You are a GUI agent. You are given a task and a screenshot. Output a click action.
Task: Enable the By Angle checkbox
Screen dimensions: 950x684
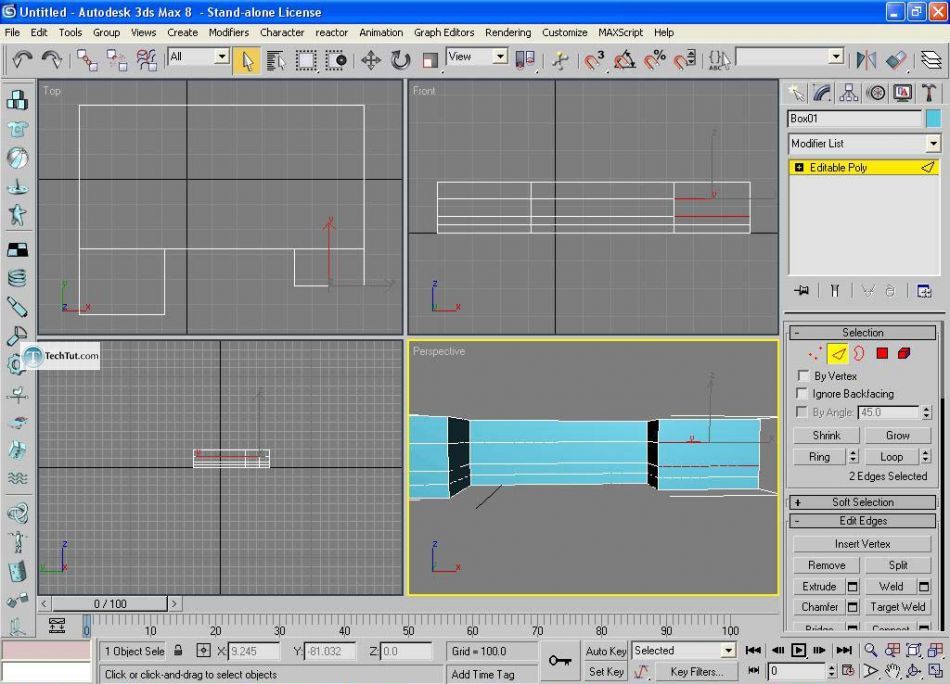pos(802,412)
